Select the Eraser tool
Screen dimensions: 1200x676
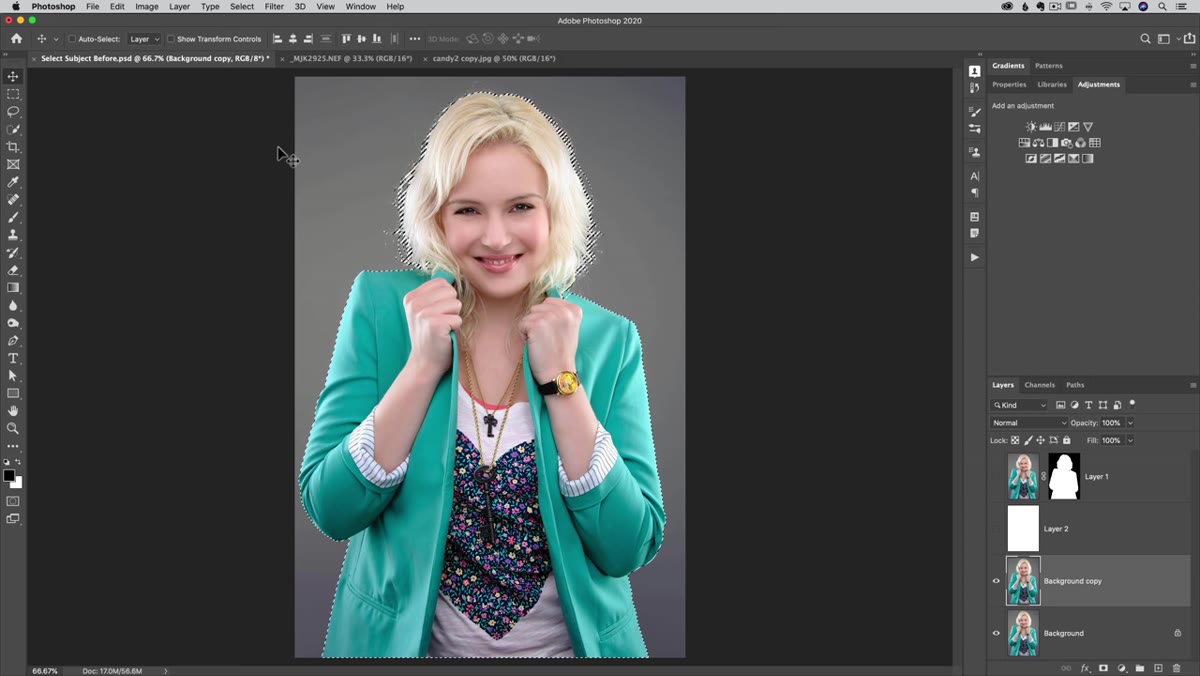coord(13,270)
